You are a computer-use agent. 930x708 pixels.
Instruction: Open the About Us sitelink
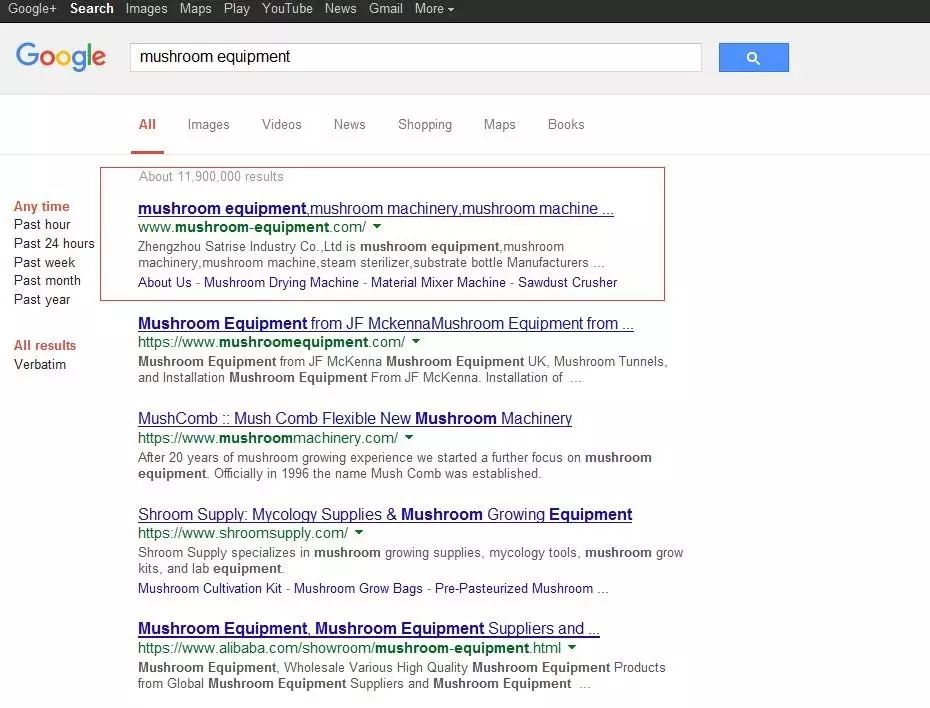[x=164, y=282]
